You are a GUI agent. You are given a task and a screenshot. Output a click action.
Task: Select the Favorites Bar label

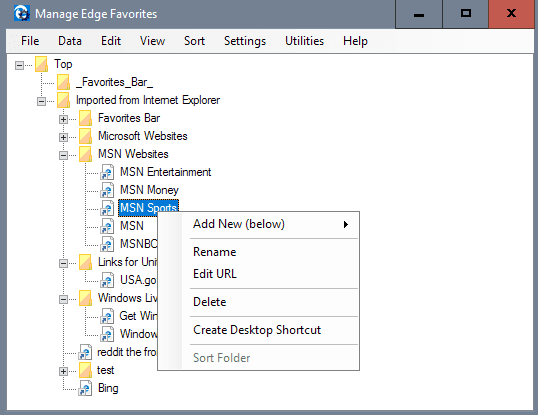pos(129,118)
